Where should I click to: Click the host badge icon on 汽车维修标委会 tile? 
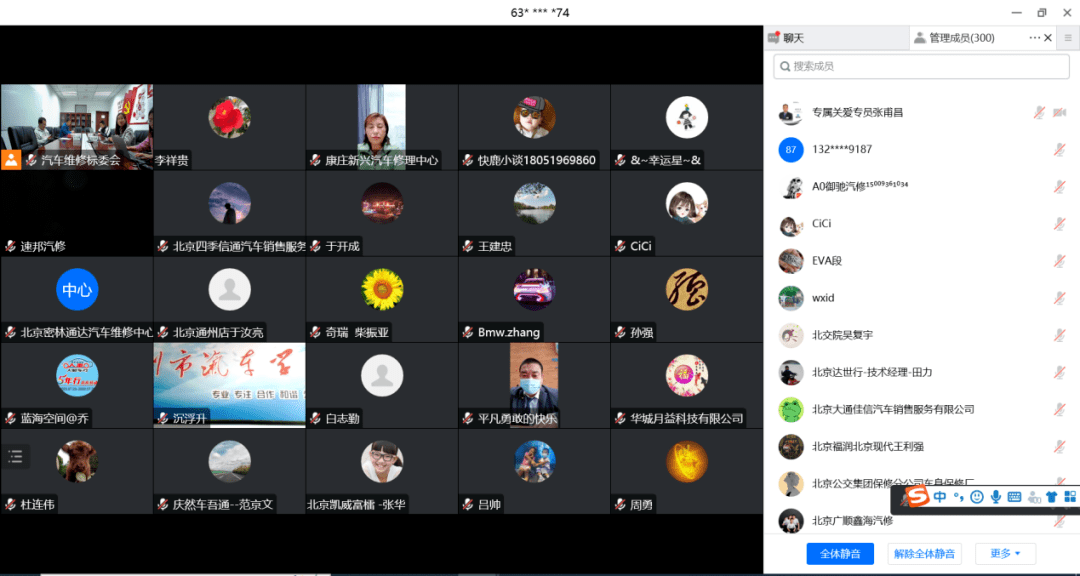click(11, 160)
